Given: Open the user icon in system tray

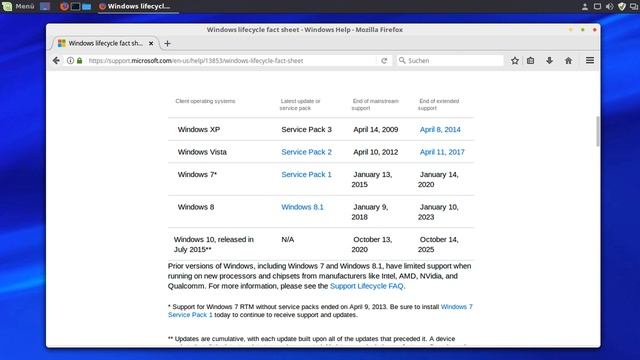Looking at the screenshot, I should pyautogui.click(x=584, y=6).
